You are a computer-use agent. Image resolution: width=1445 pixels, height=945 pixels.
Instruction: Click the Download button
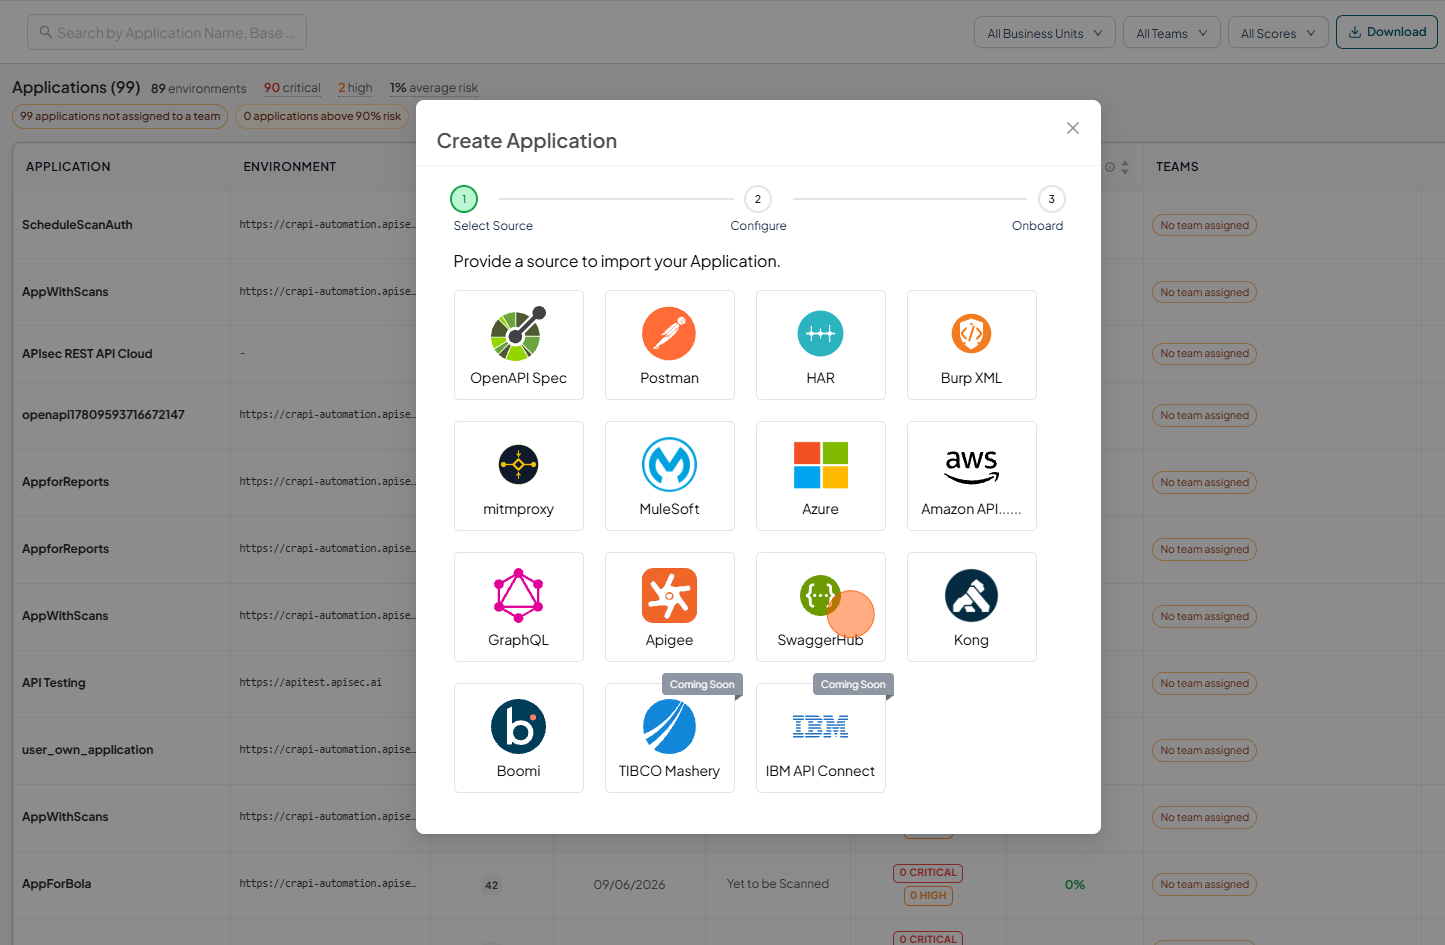(1386, 32)
